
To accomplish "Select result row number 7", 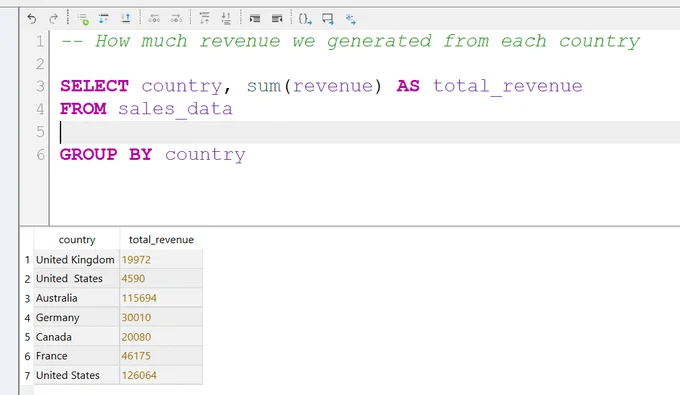I will tap(27, 375).
